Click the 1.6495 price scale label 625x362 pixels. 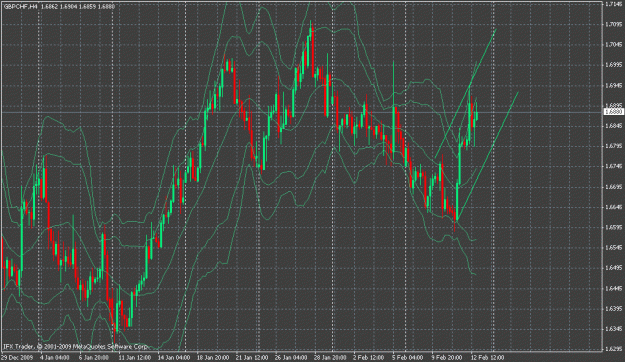613,268
